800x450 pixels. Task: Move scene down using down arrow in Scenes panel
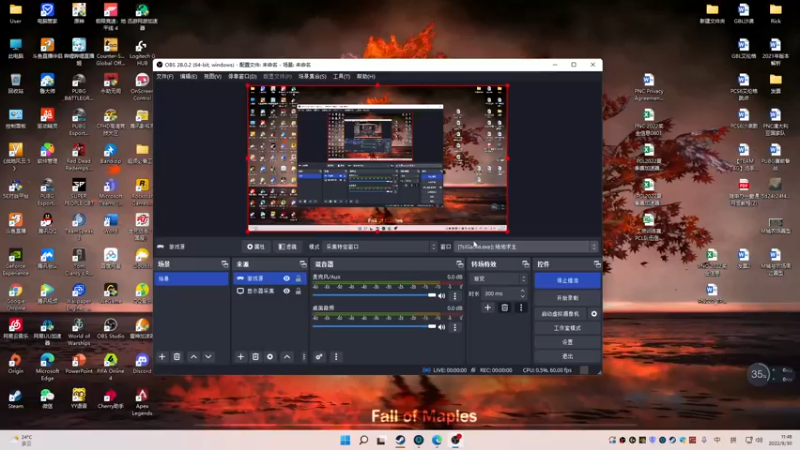tap(208, 357)
